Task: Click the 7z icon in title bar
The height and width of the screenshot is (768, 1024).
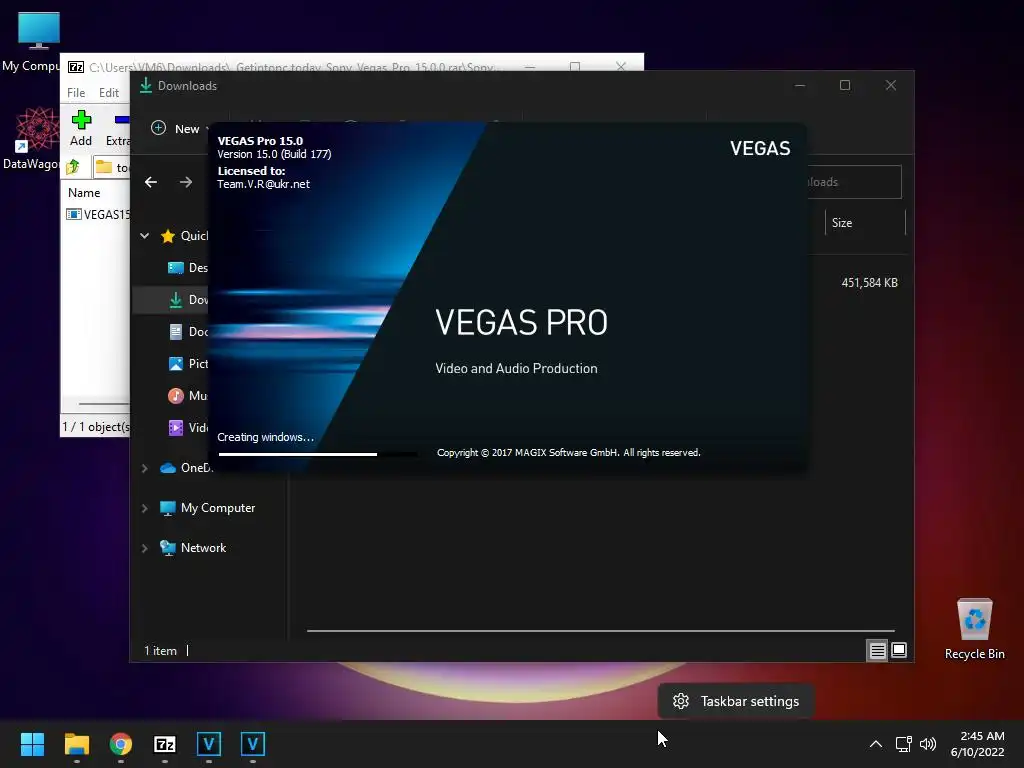Action: click(76, 67)
